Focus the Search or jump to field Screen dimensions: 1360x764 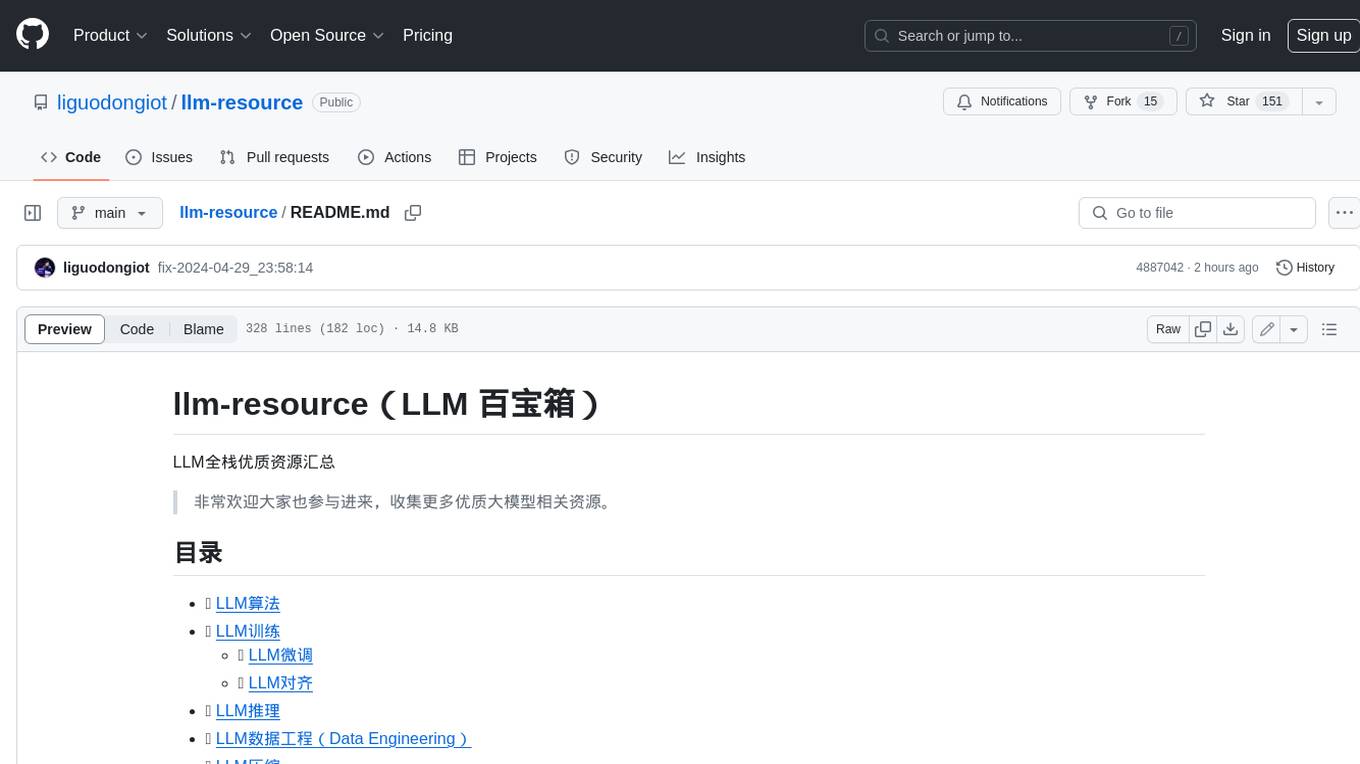click(1031, 36)
